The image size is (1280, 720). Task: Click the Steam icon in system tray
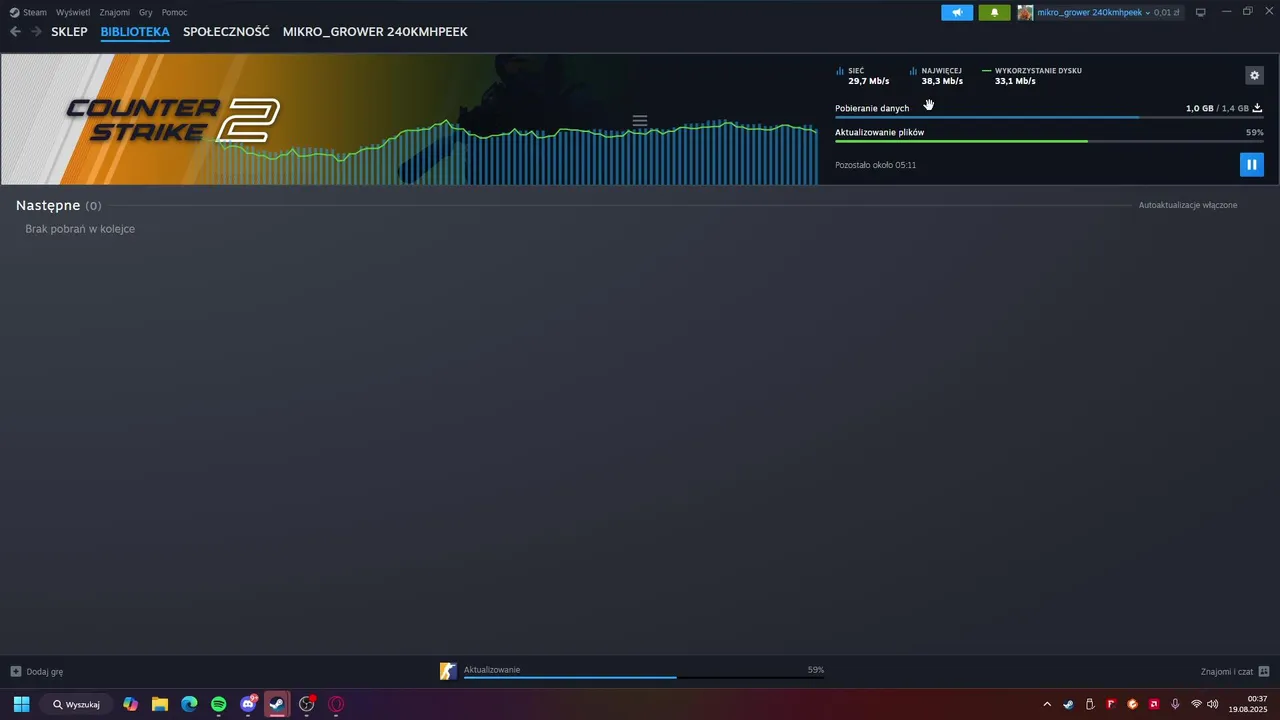(x=1068, y=704)
